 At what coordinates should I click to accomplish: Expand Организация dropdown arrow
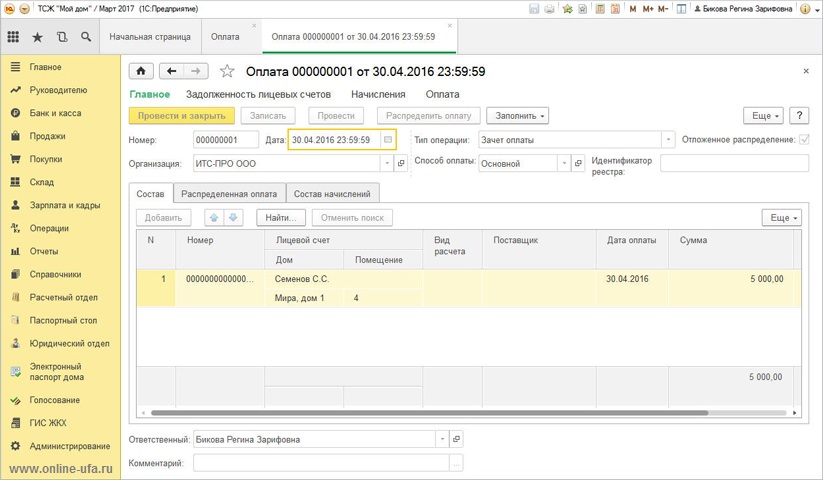coord(387,164)
